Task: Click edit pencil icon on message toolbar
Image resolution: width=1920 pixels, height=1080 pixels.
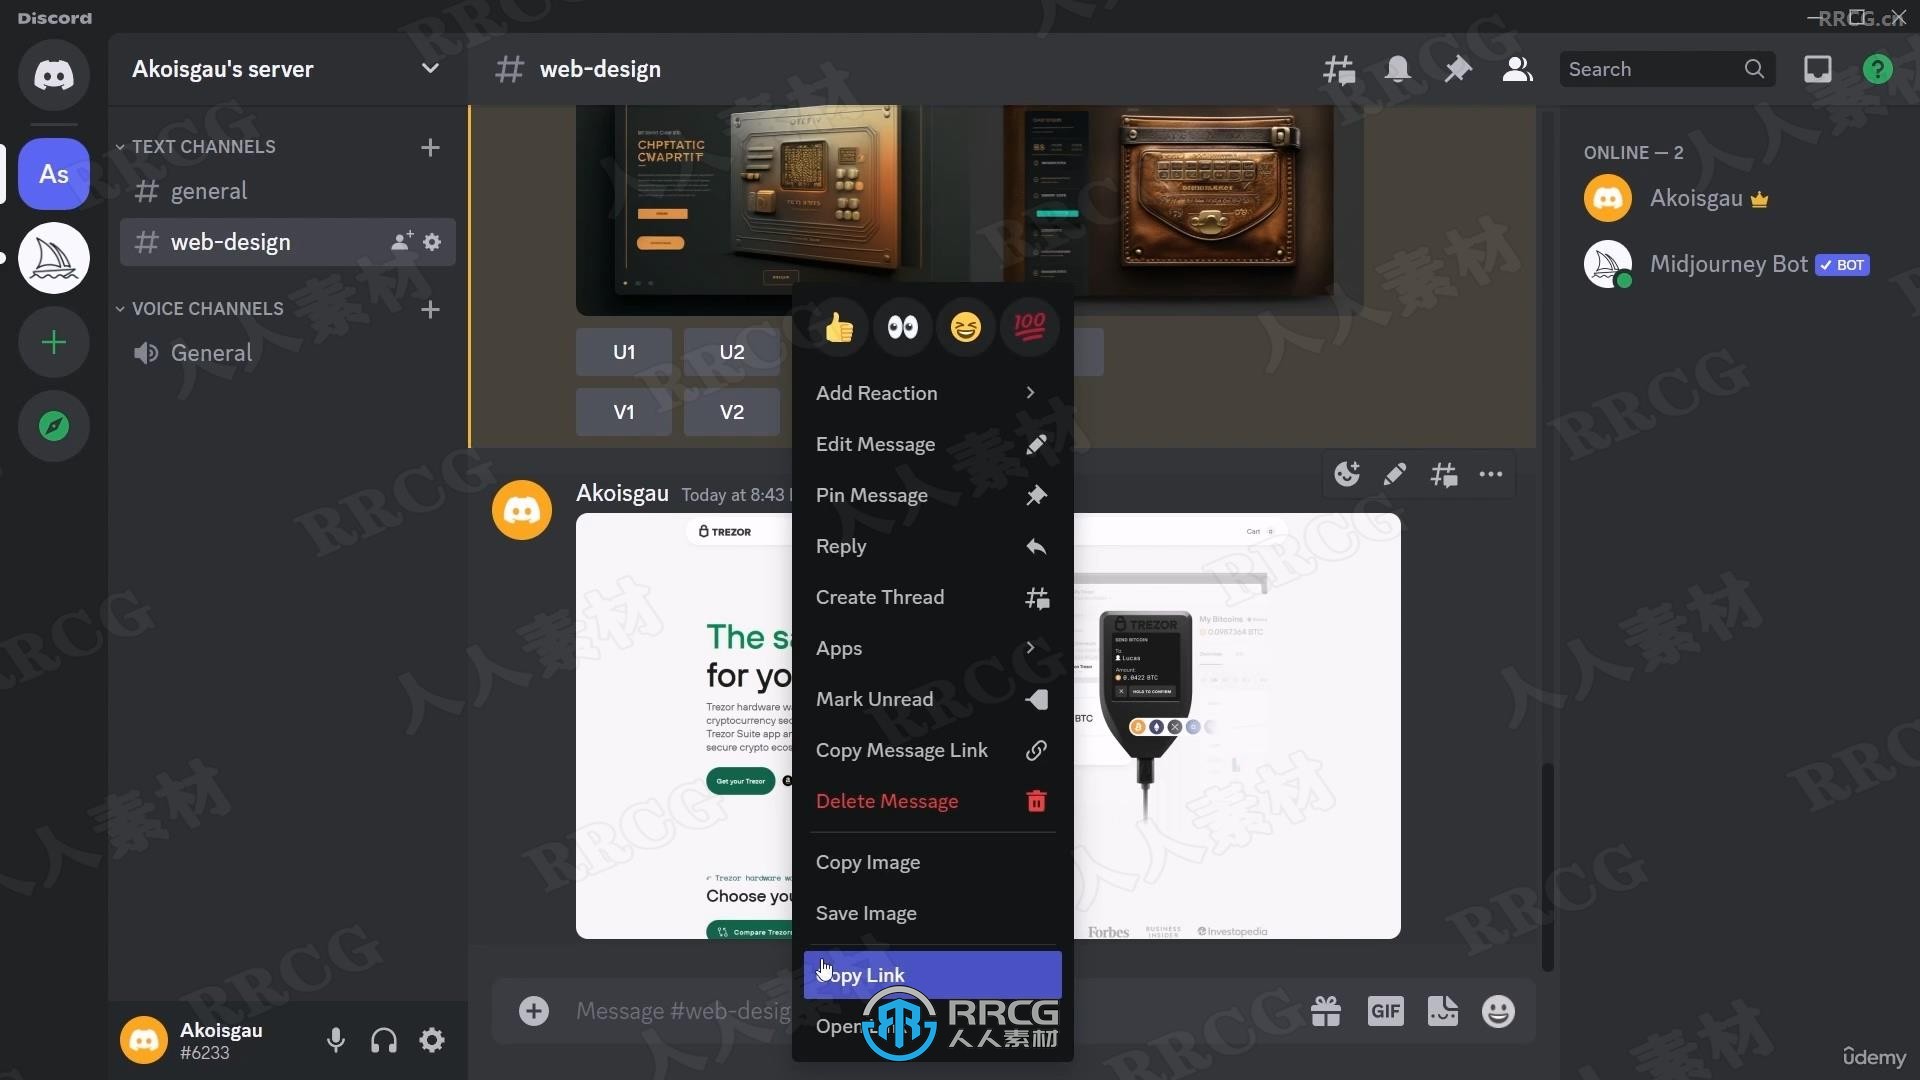Action: point(1395,474)
